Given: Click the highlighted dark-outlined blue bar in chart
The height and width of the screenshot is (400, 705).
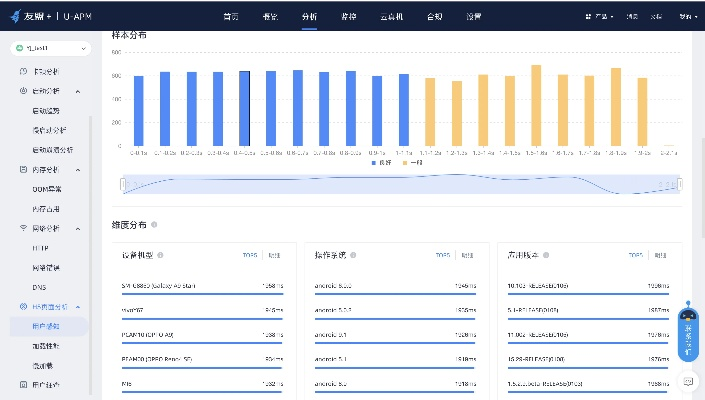Looking at the screenshot, I should [x=244, y=110].
